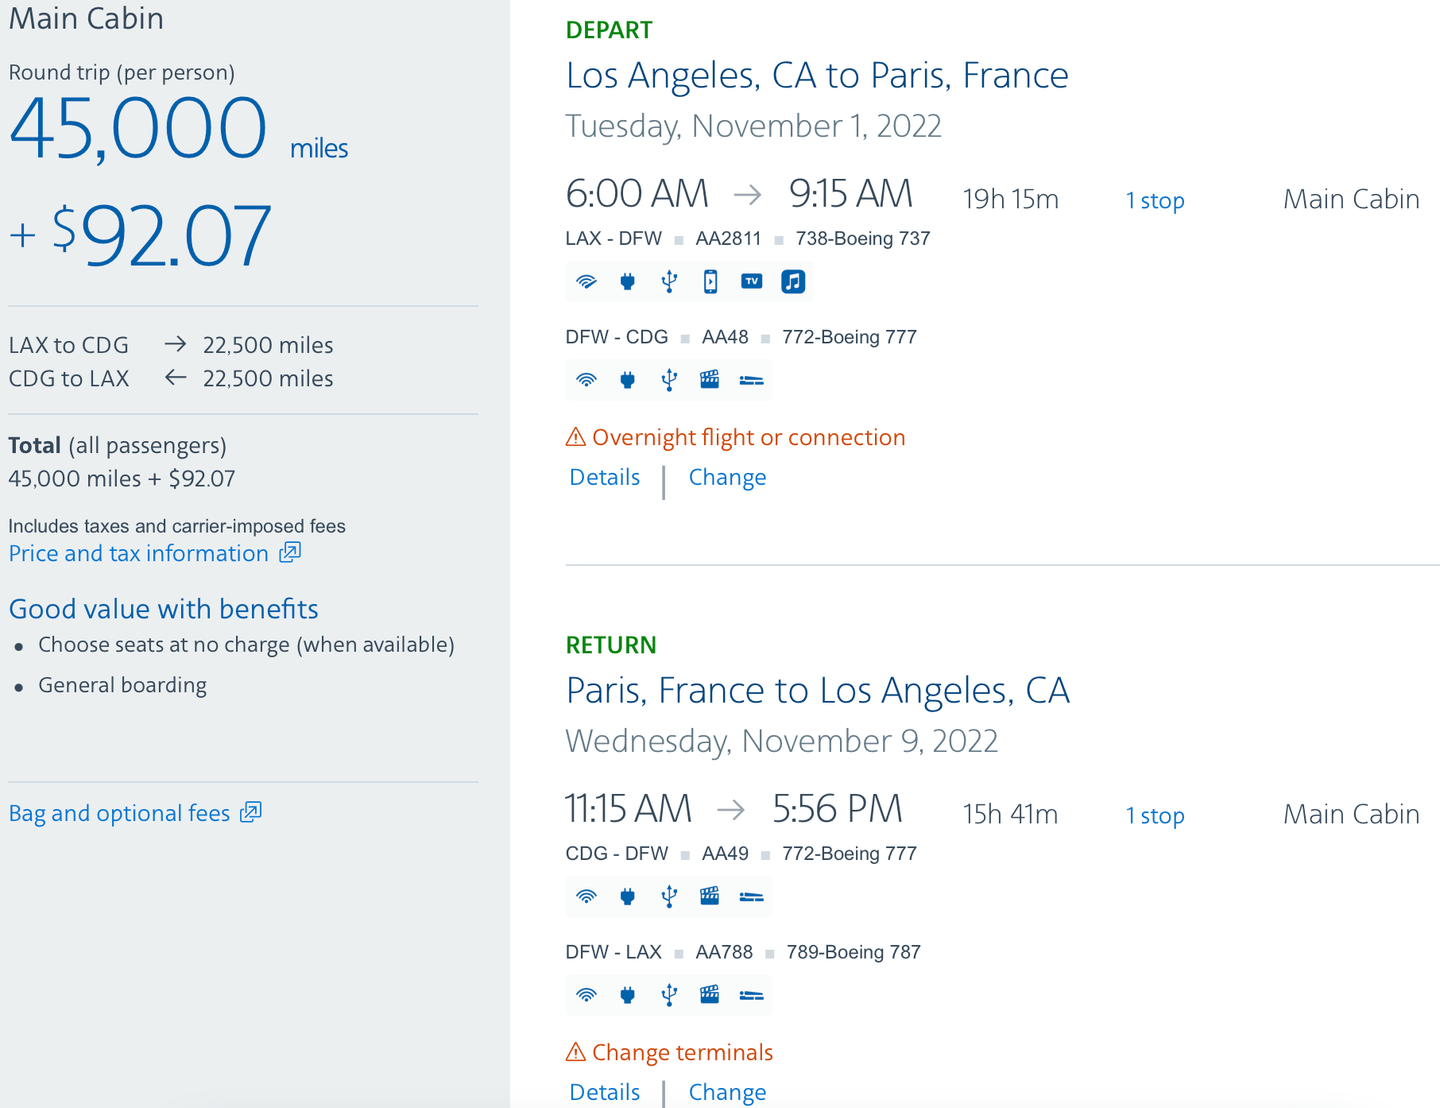Open the Price and tax information link
Image resolution: width=1440 pixels, height=1108 pixels.
pyautogui.click(x=139, y=554)
